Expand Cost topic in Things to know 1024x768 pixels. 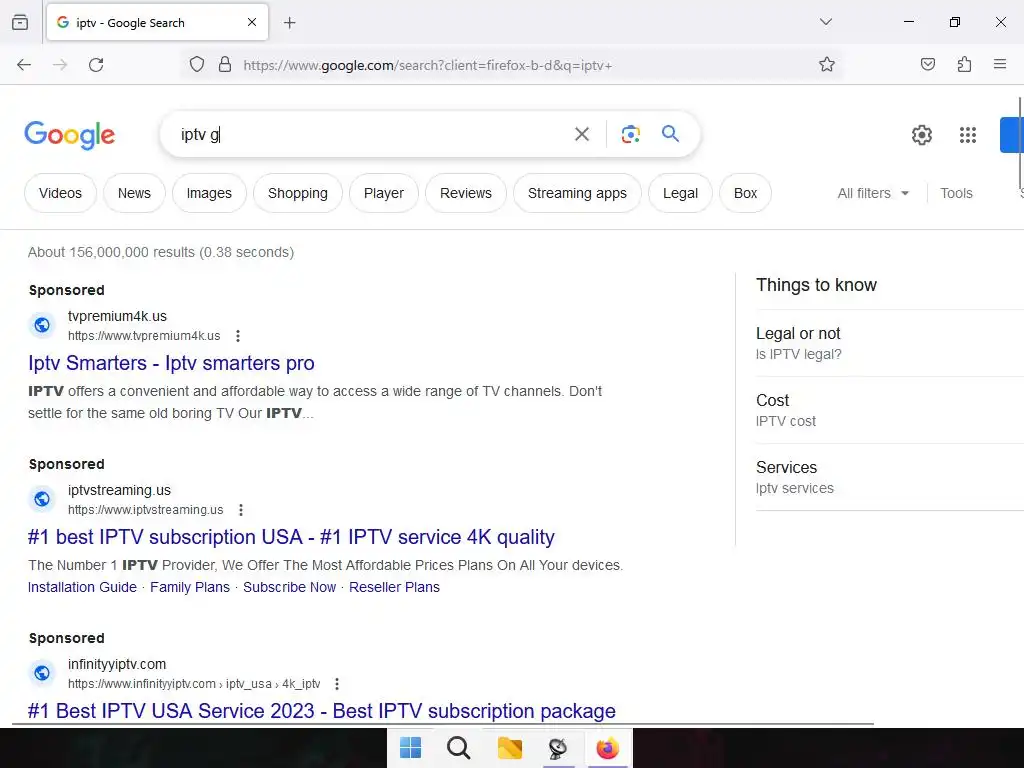tap(889, 410)
